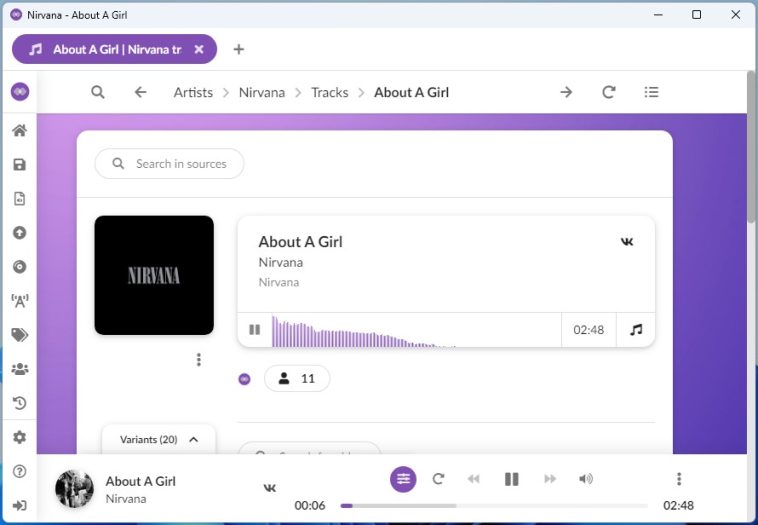The width and height of the screenshot is (758, 525).
Task: Reload the page with refresh icon
Action: tap(609, 92)
